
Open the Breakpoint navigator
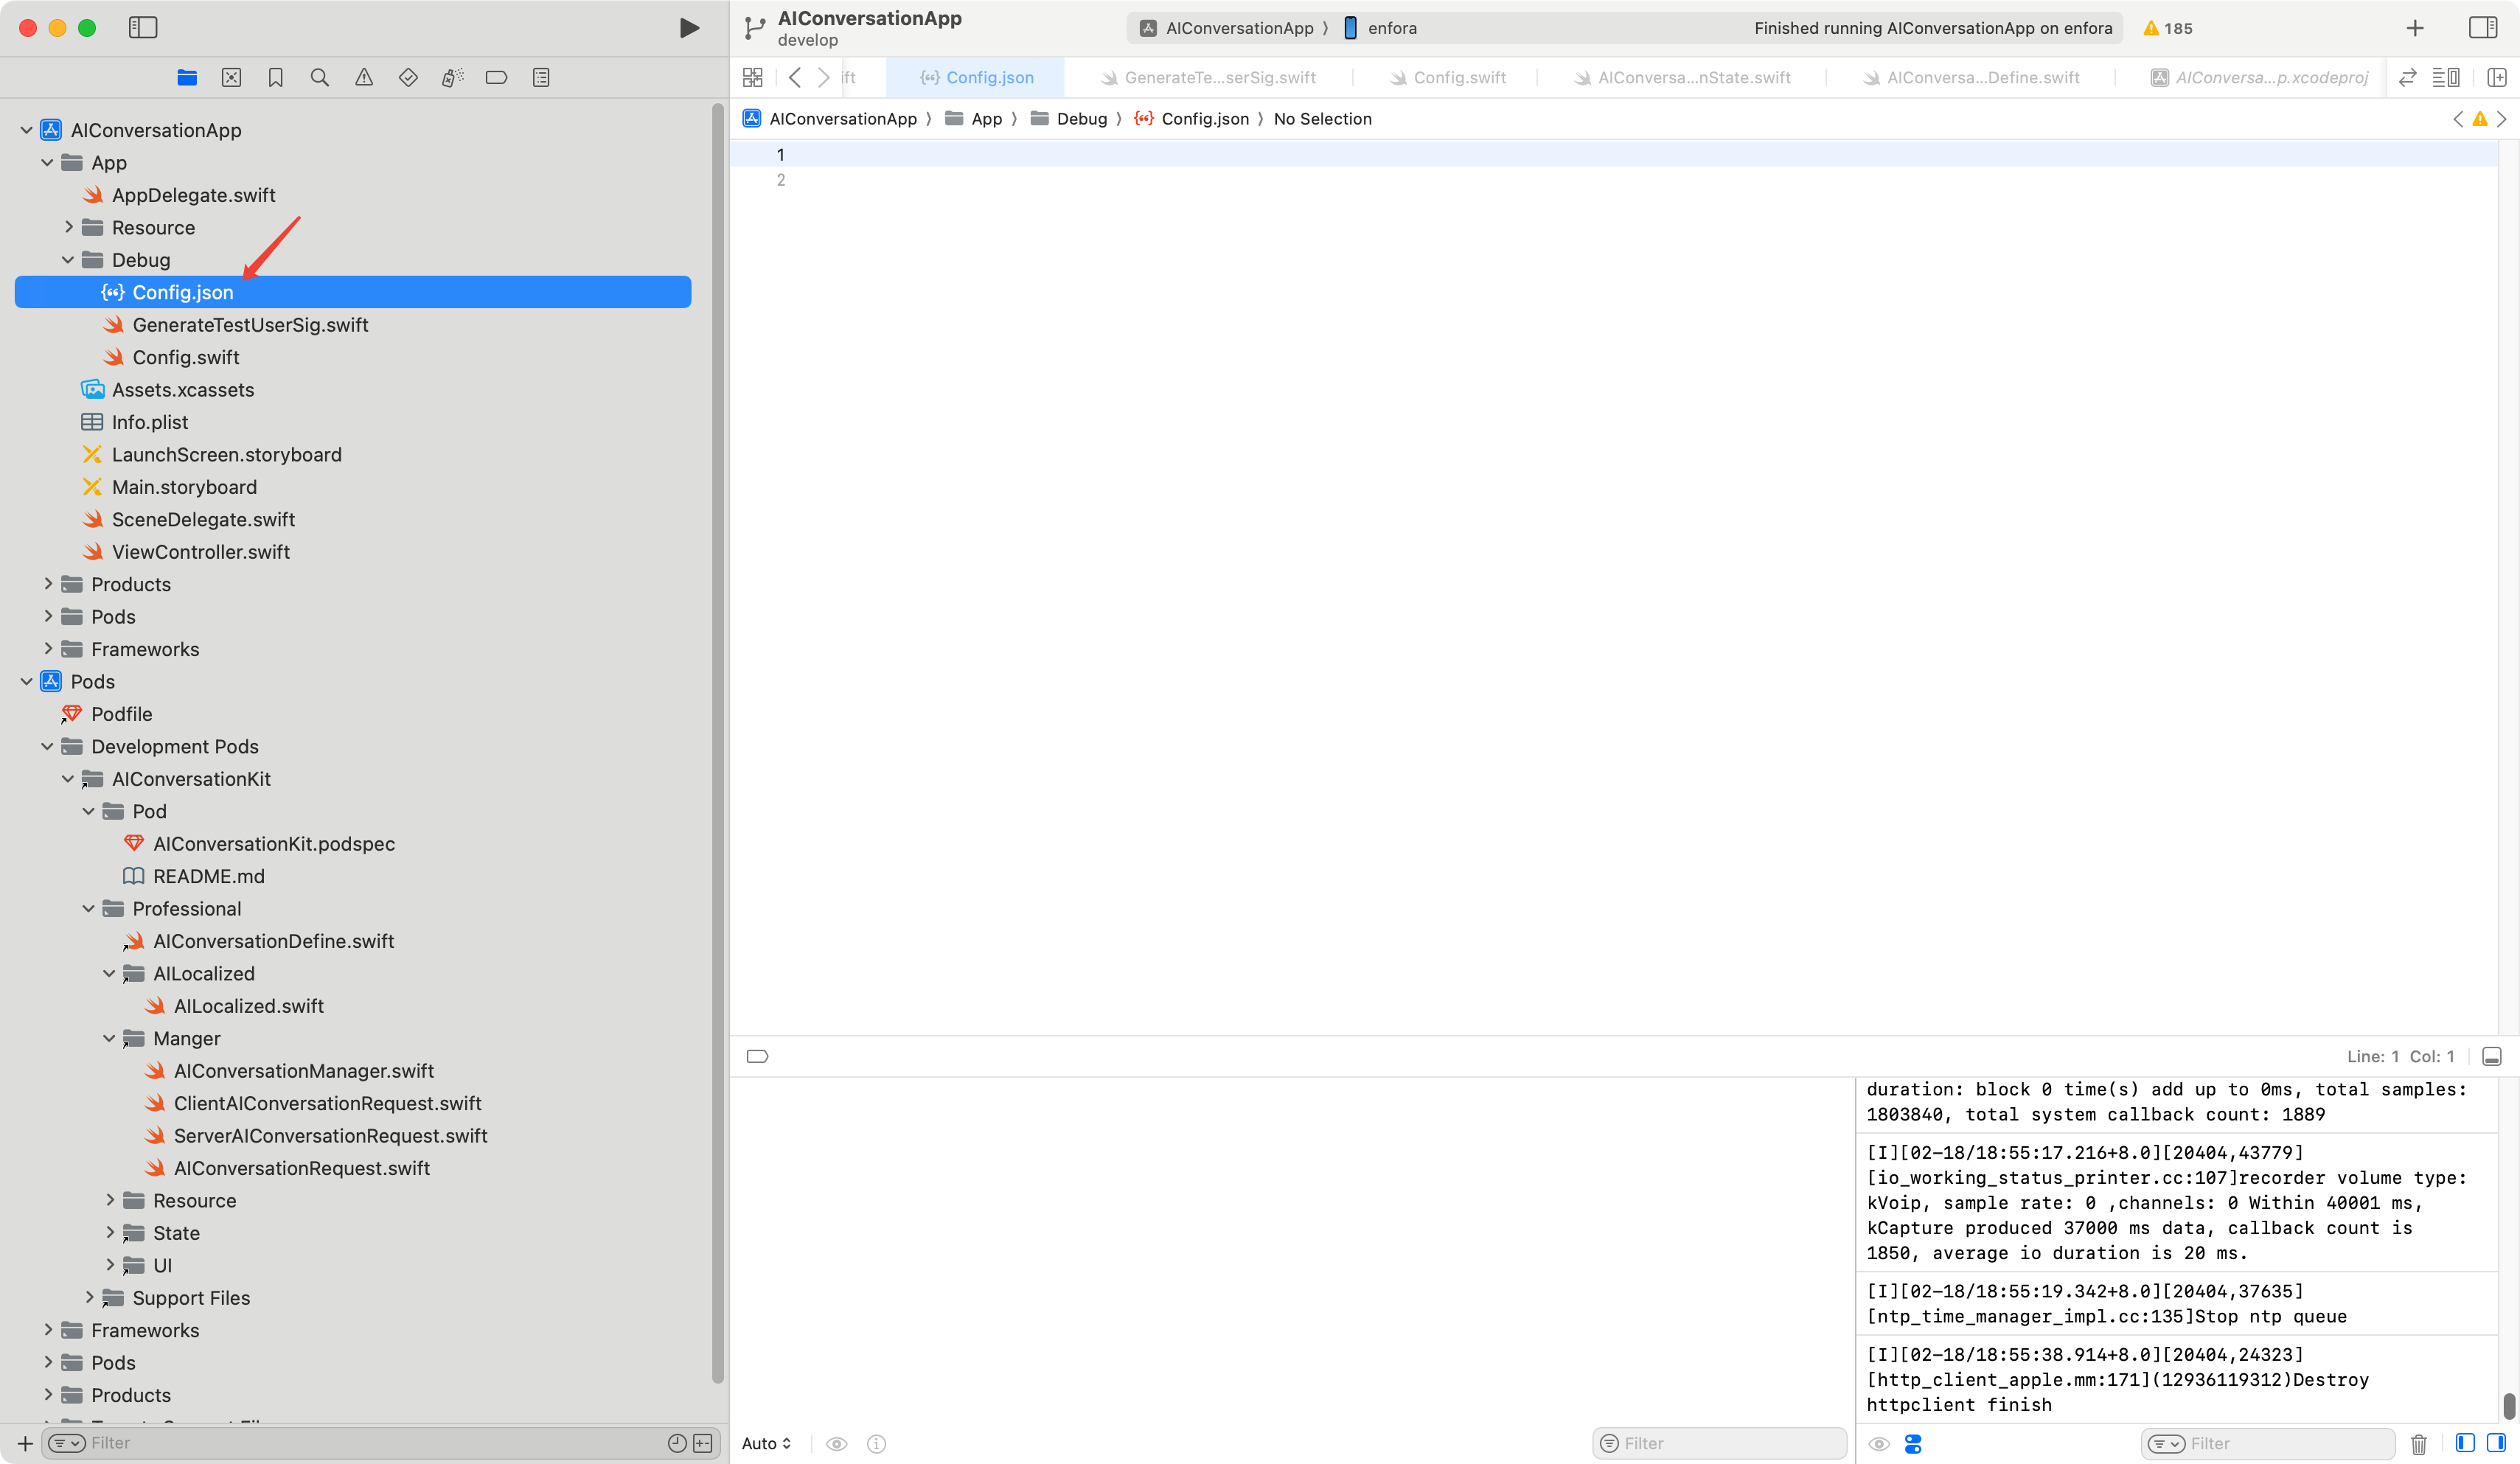[496, 77]
